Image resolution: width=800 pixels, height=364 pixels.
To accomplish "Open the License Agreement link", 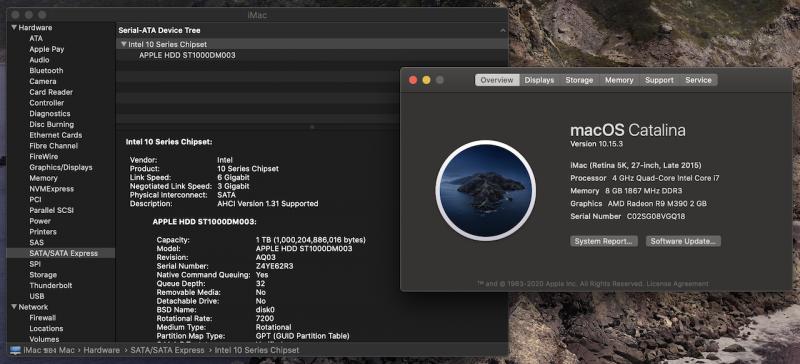I will tap(678, 283).
